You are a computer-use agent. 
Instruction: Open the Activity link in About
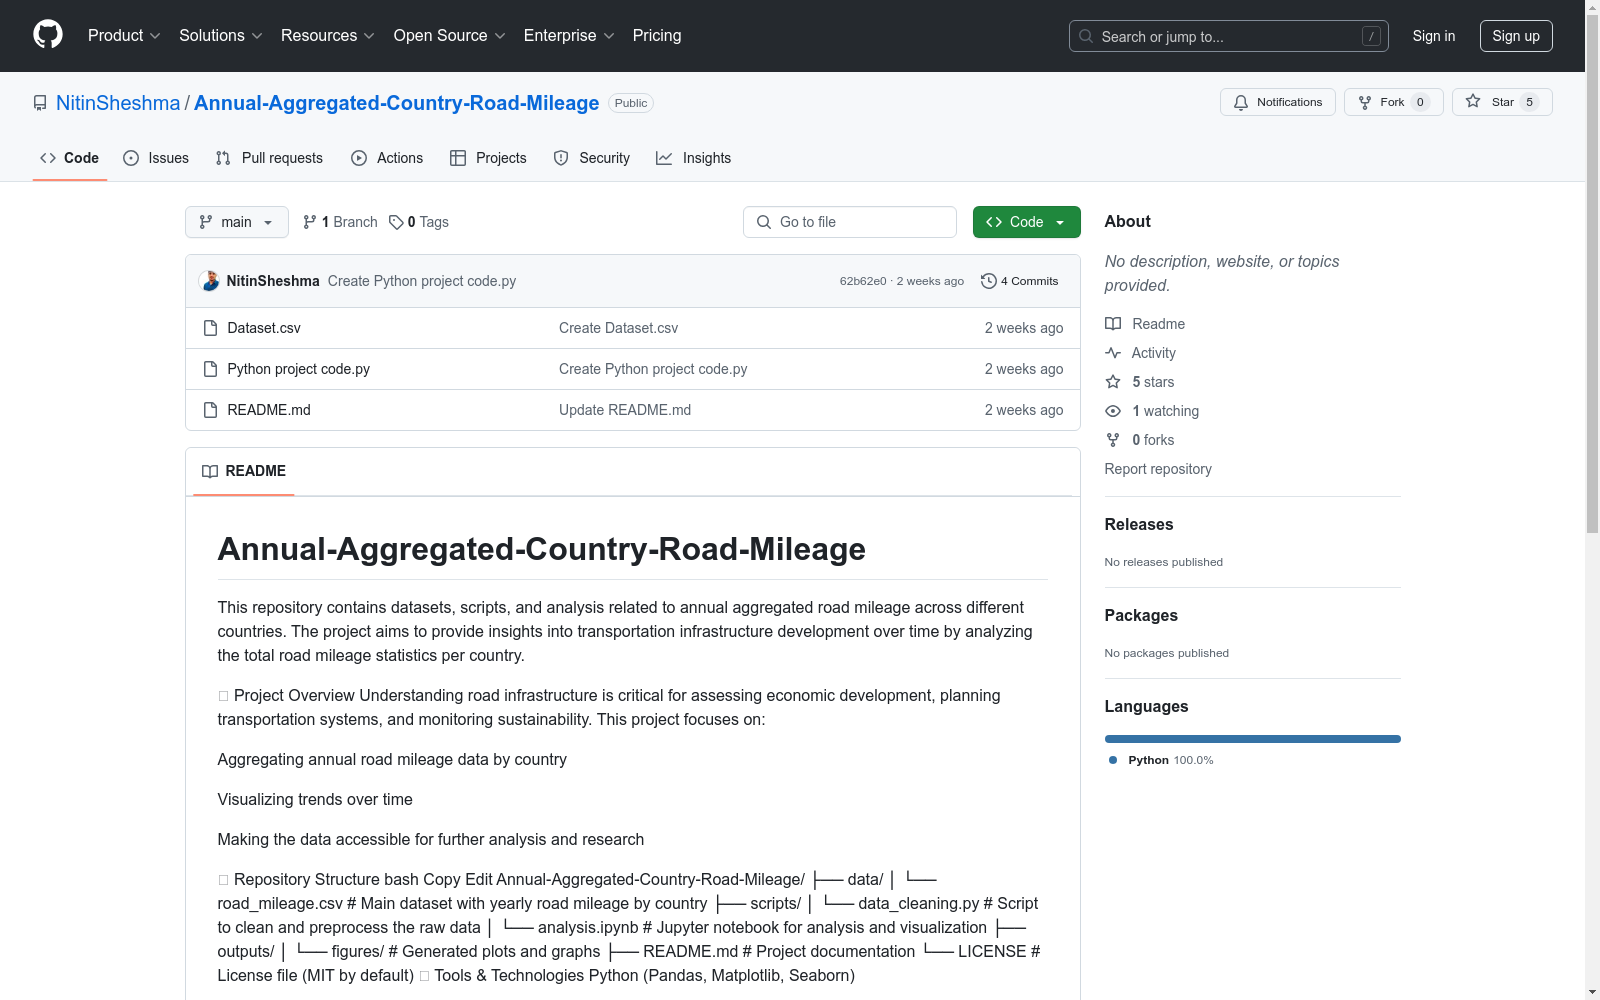point(1140,353)
